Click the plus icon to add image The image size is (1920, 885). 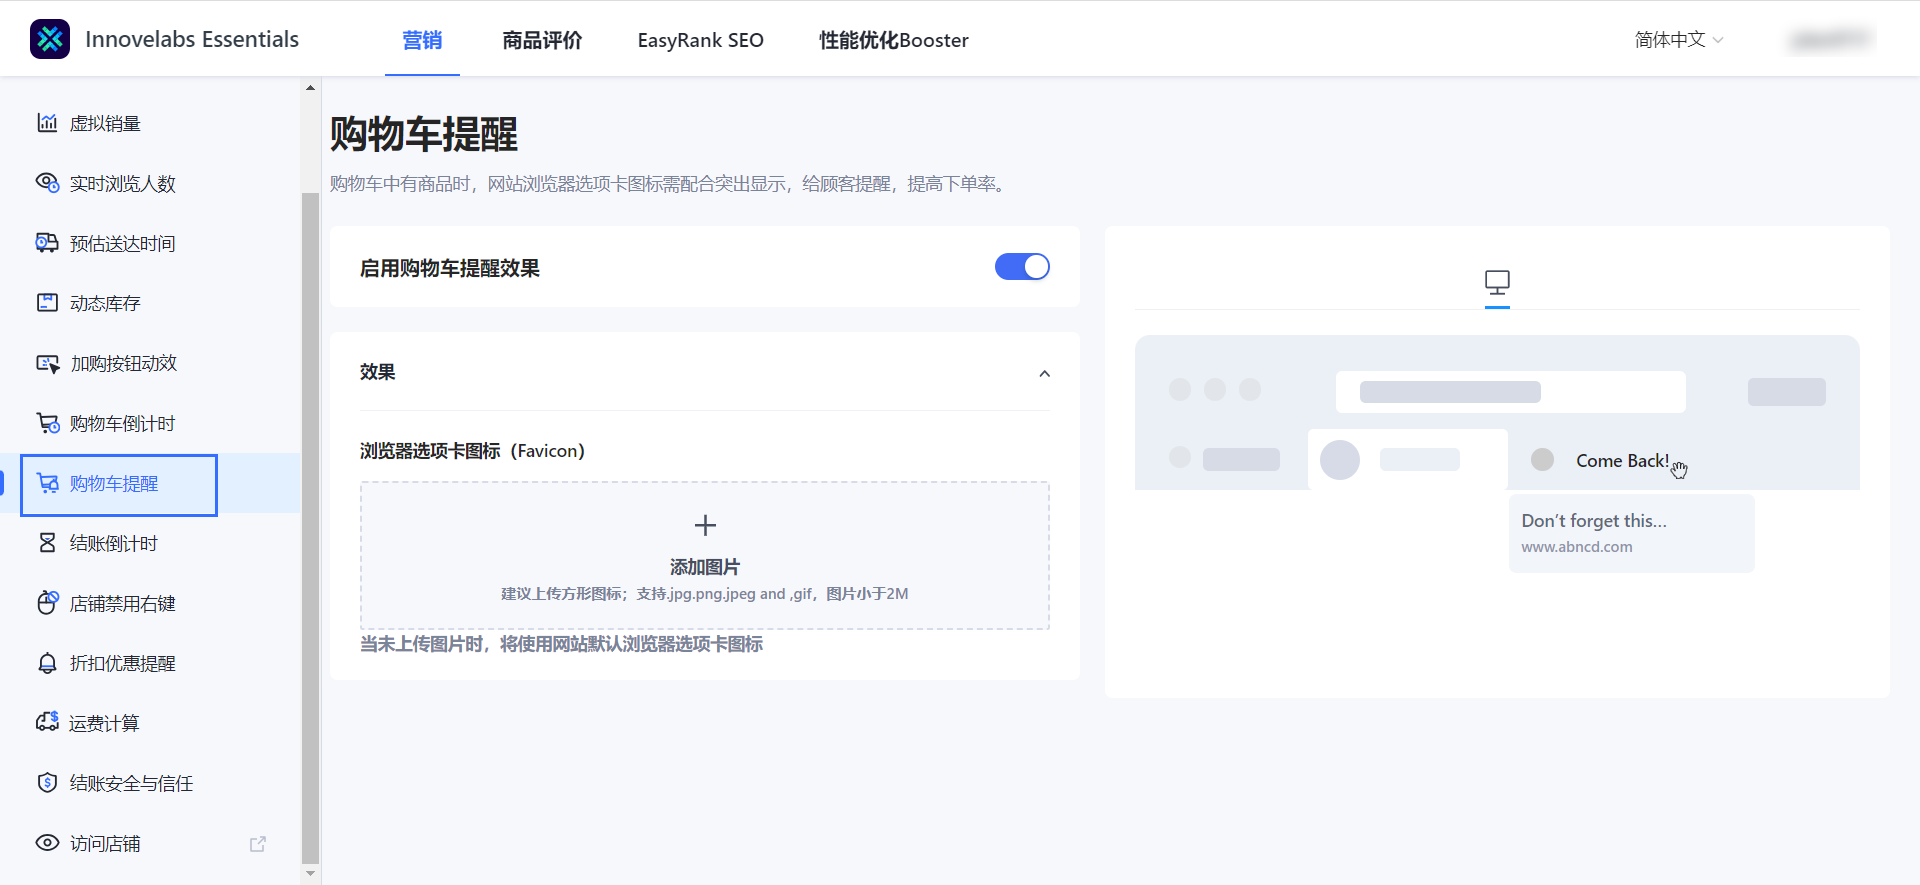pos(705,525)
